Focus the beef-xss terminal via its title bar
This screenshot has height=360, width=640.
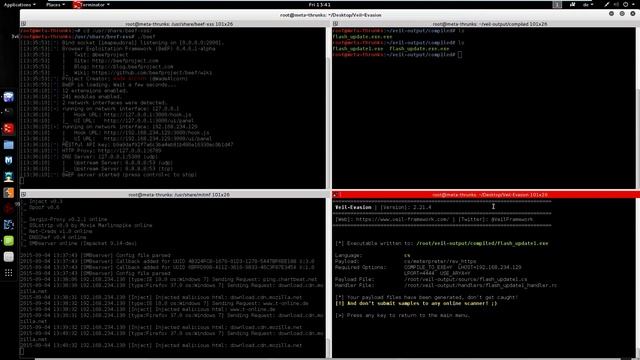tap(179, 24)
